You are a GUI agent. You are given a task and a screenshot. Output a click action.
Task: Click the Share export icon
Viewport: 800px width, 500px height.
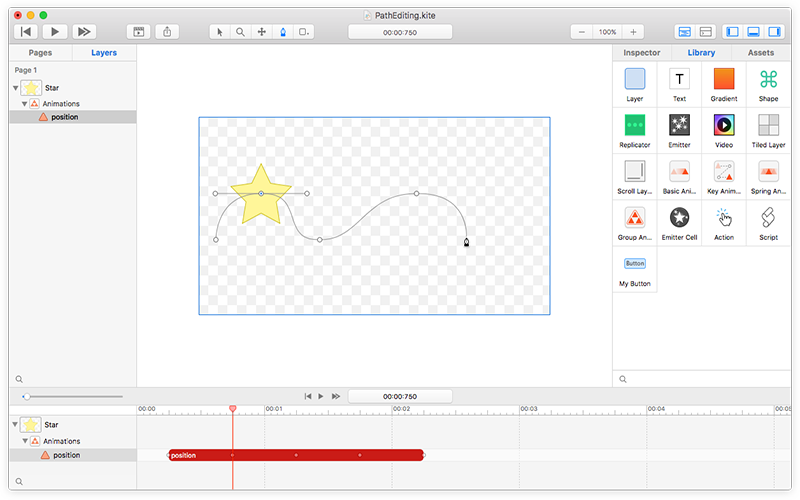pos(167,32)
